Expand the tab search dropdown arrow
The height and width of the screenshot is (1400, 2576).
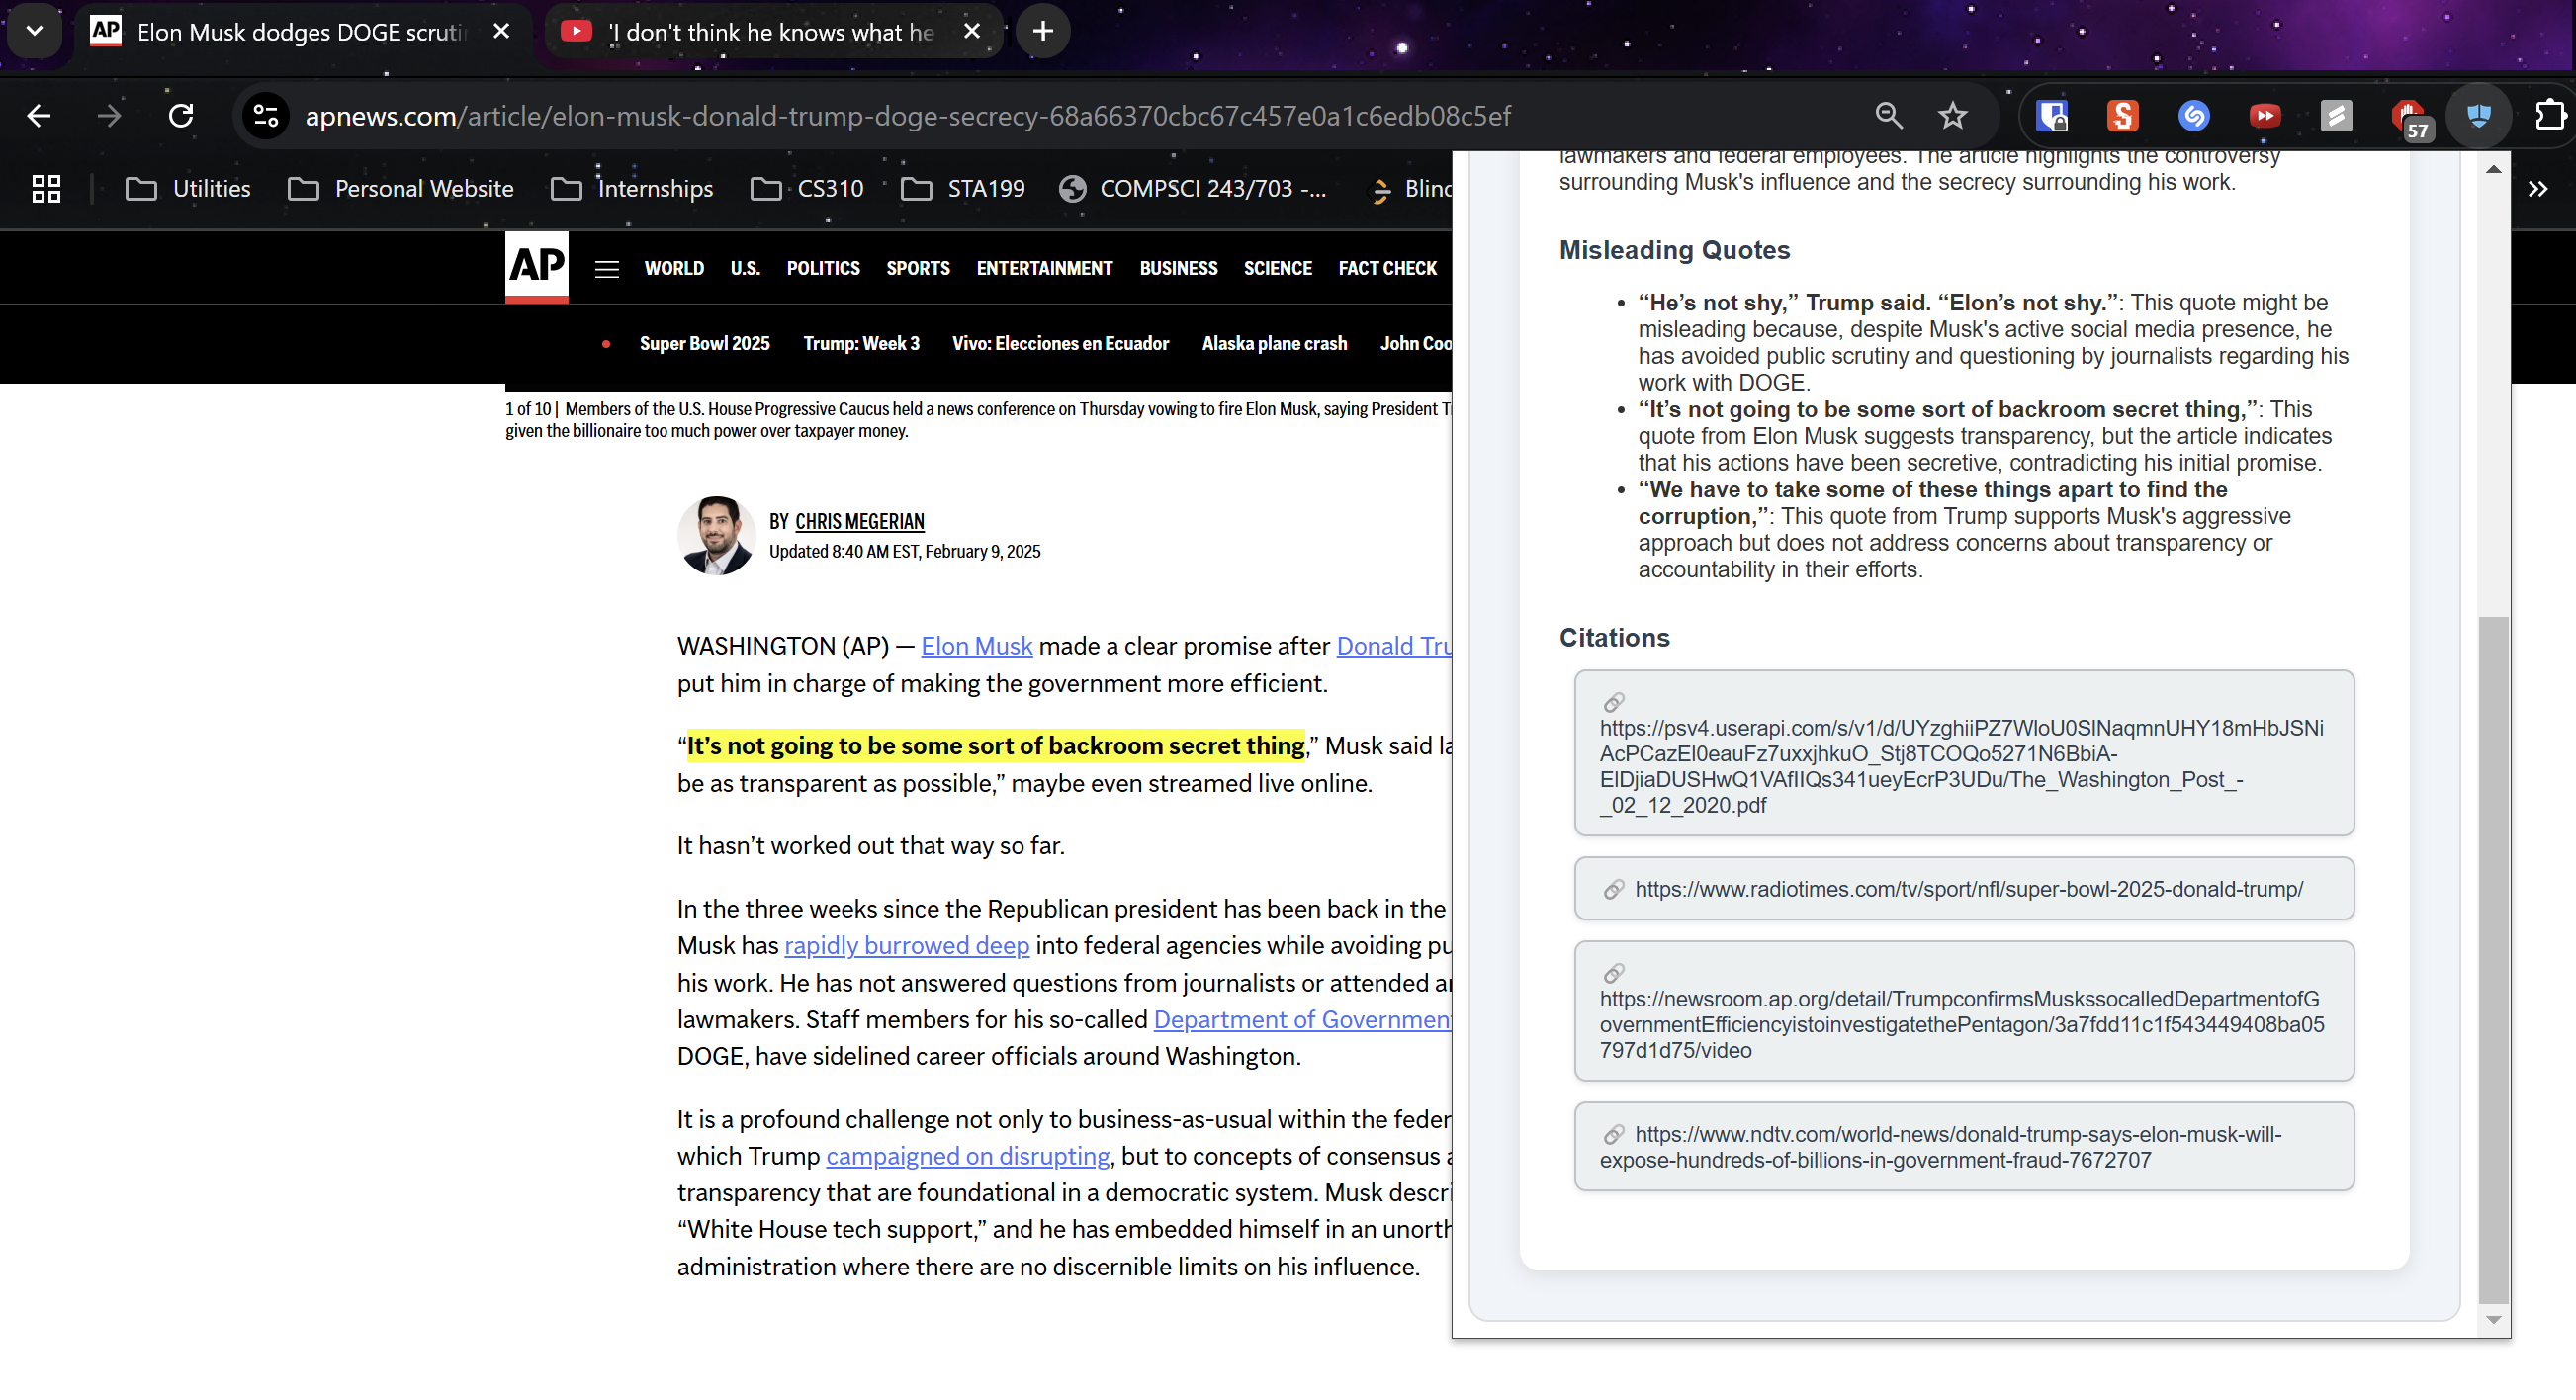click(34, 31)
